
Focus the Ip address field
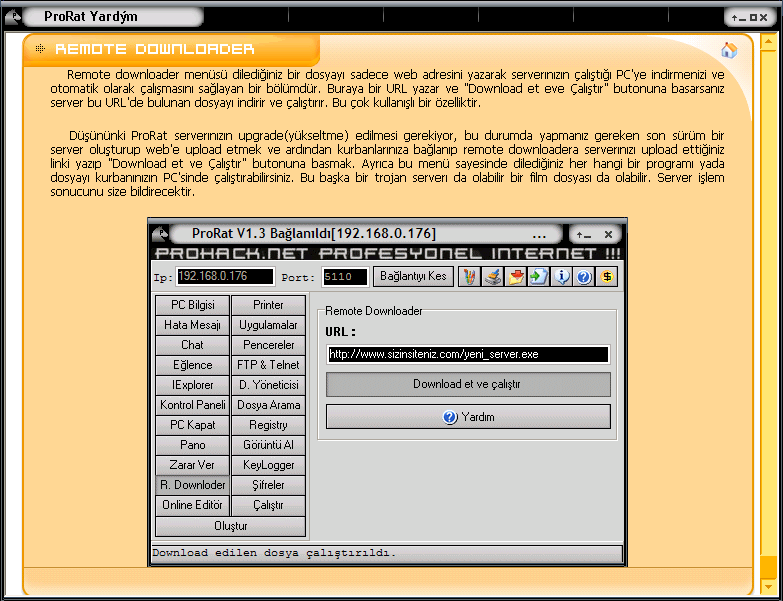tap(225, 276)
